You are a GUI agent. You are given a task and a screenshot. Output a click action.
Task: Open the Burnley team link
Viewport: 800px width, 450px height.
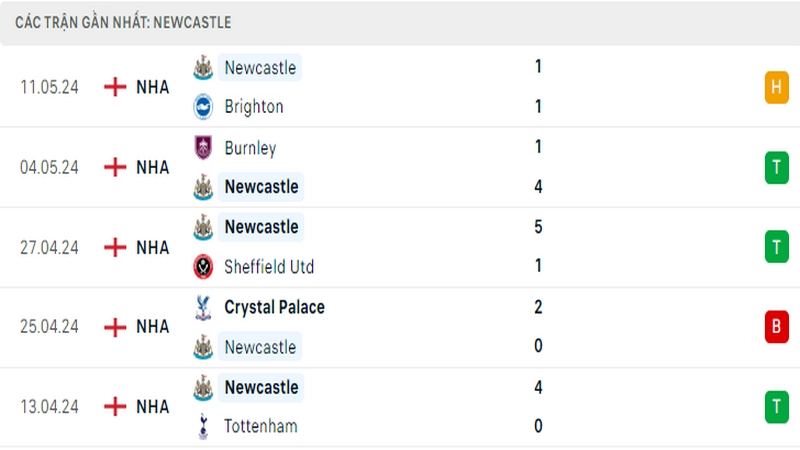tap(250, 148)
